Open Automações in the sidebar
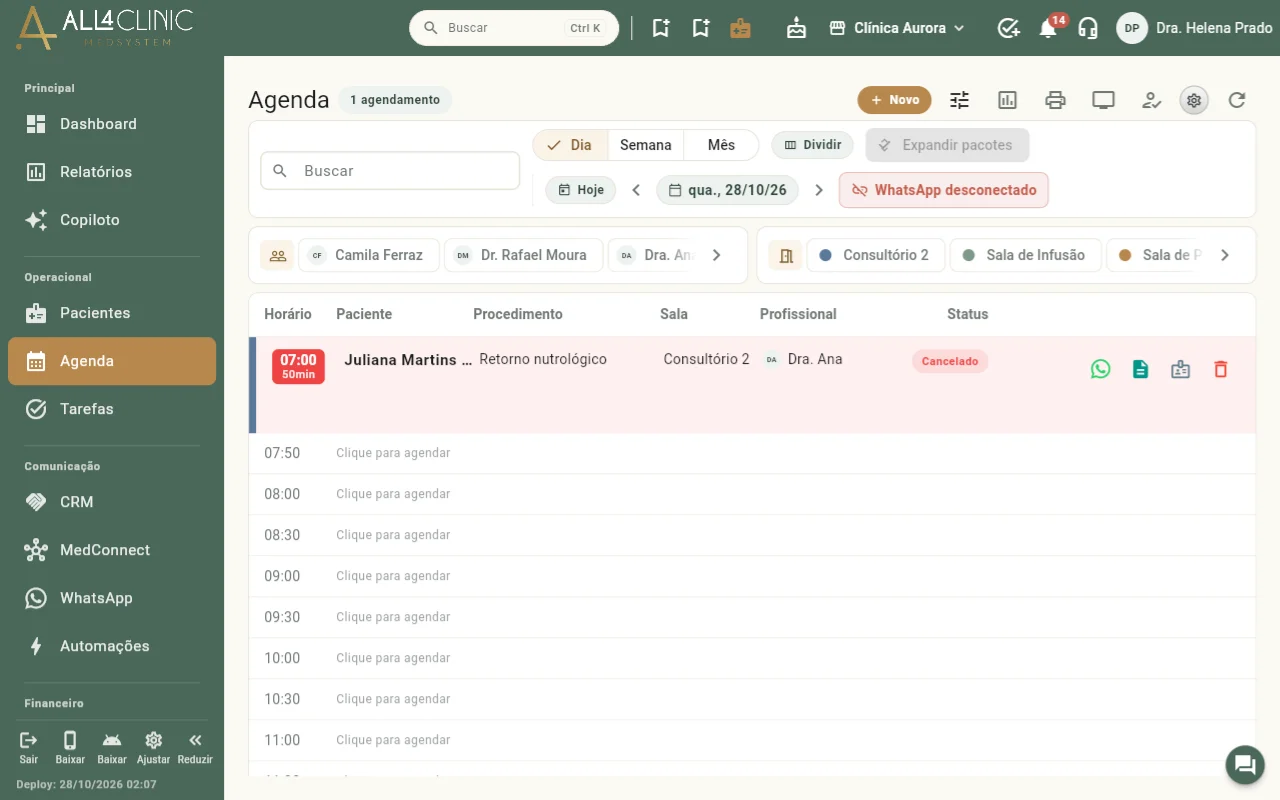 pyautogui.click(x=112, y=646)
